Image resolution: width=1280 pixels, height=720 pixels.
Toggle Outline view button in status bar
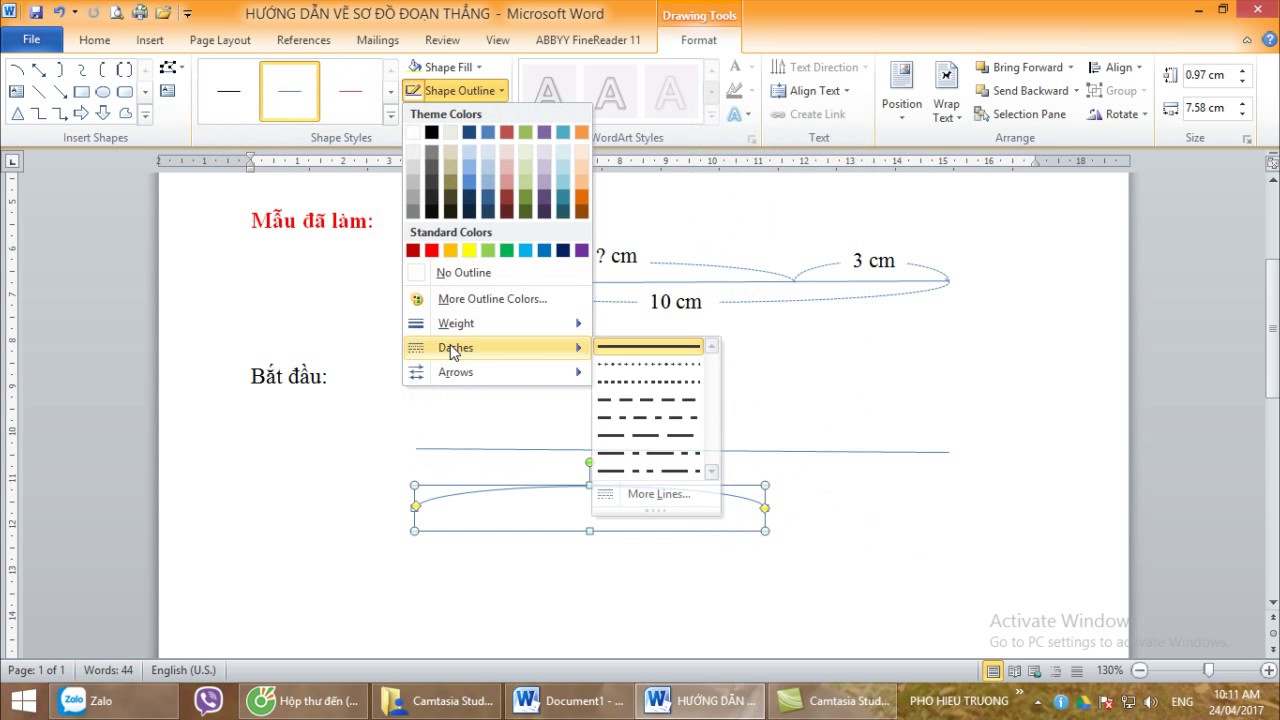[x=1056, y=671]
